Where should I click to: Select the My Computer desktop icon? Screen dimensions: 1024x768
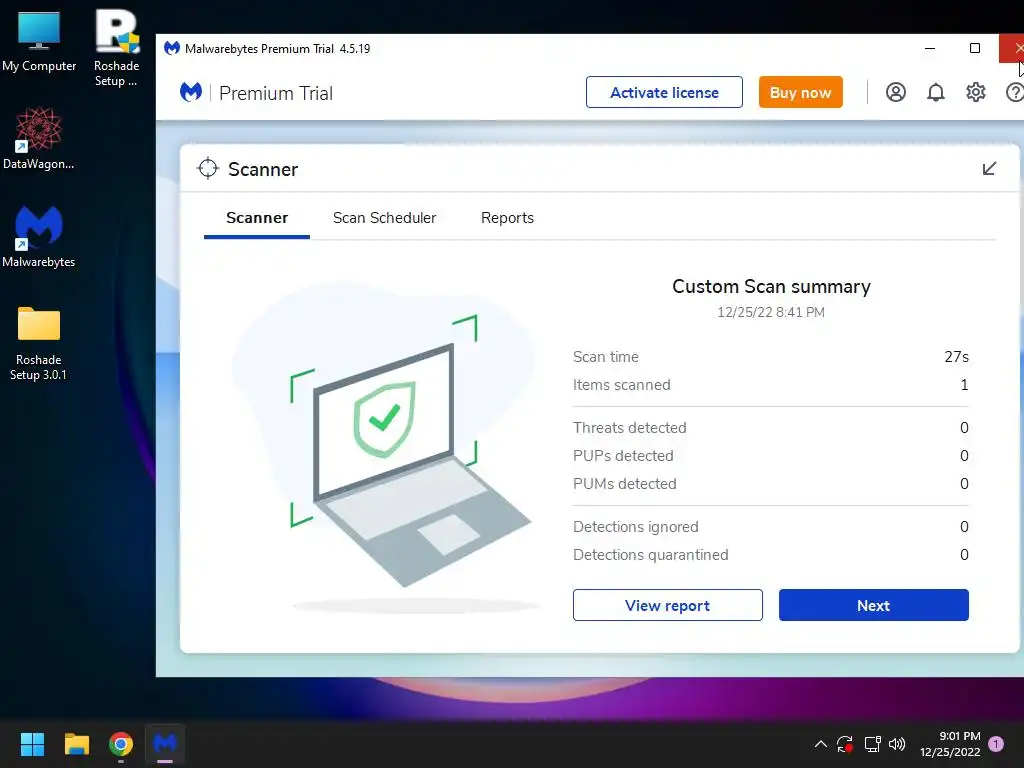tap(39, 40)
